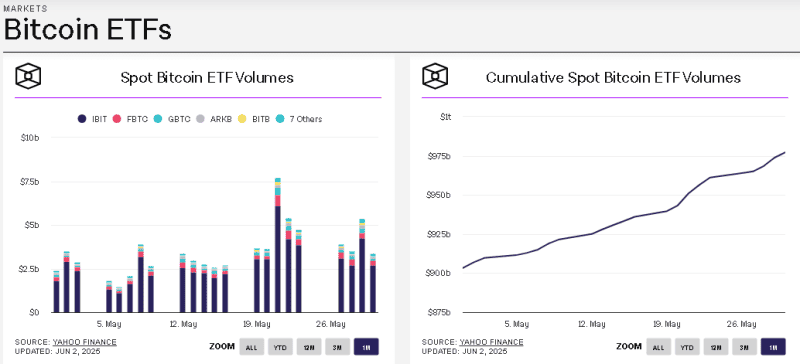Select the 1M zoom on Cumulative Volumes chart
This screenshot has width=800, height=364.
pyautogui.click(x=773, y=347)
